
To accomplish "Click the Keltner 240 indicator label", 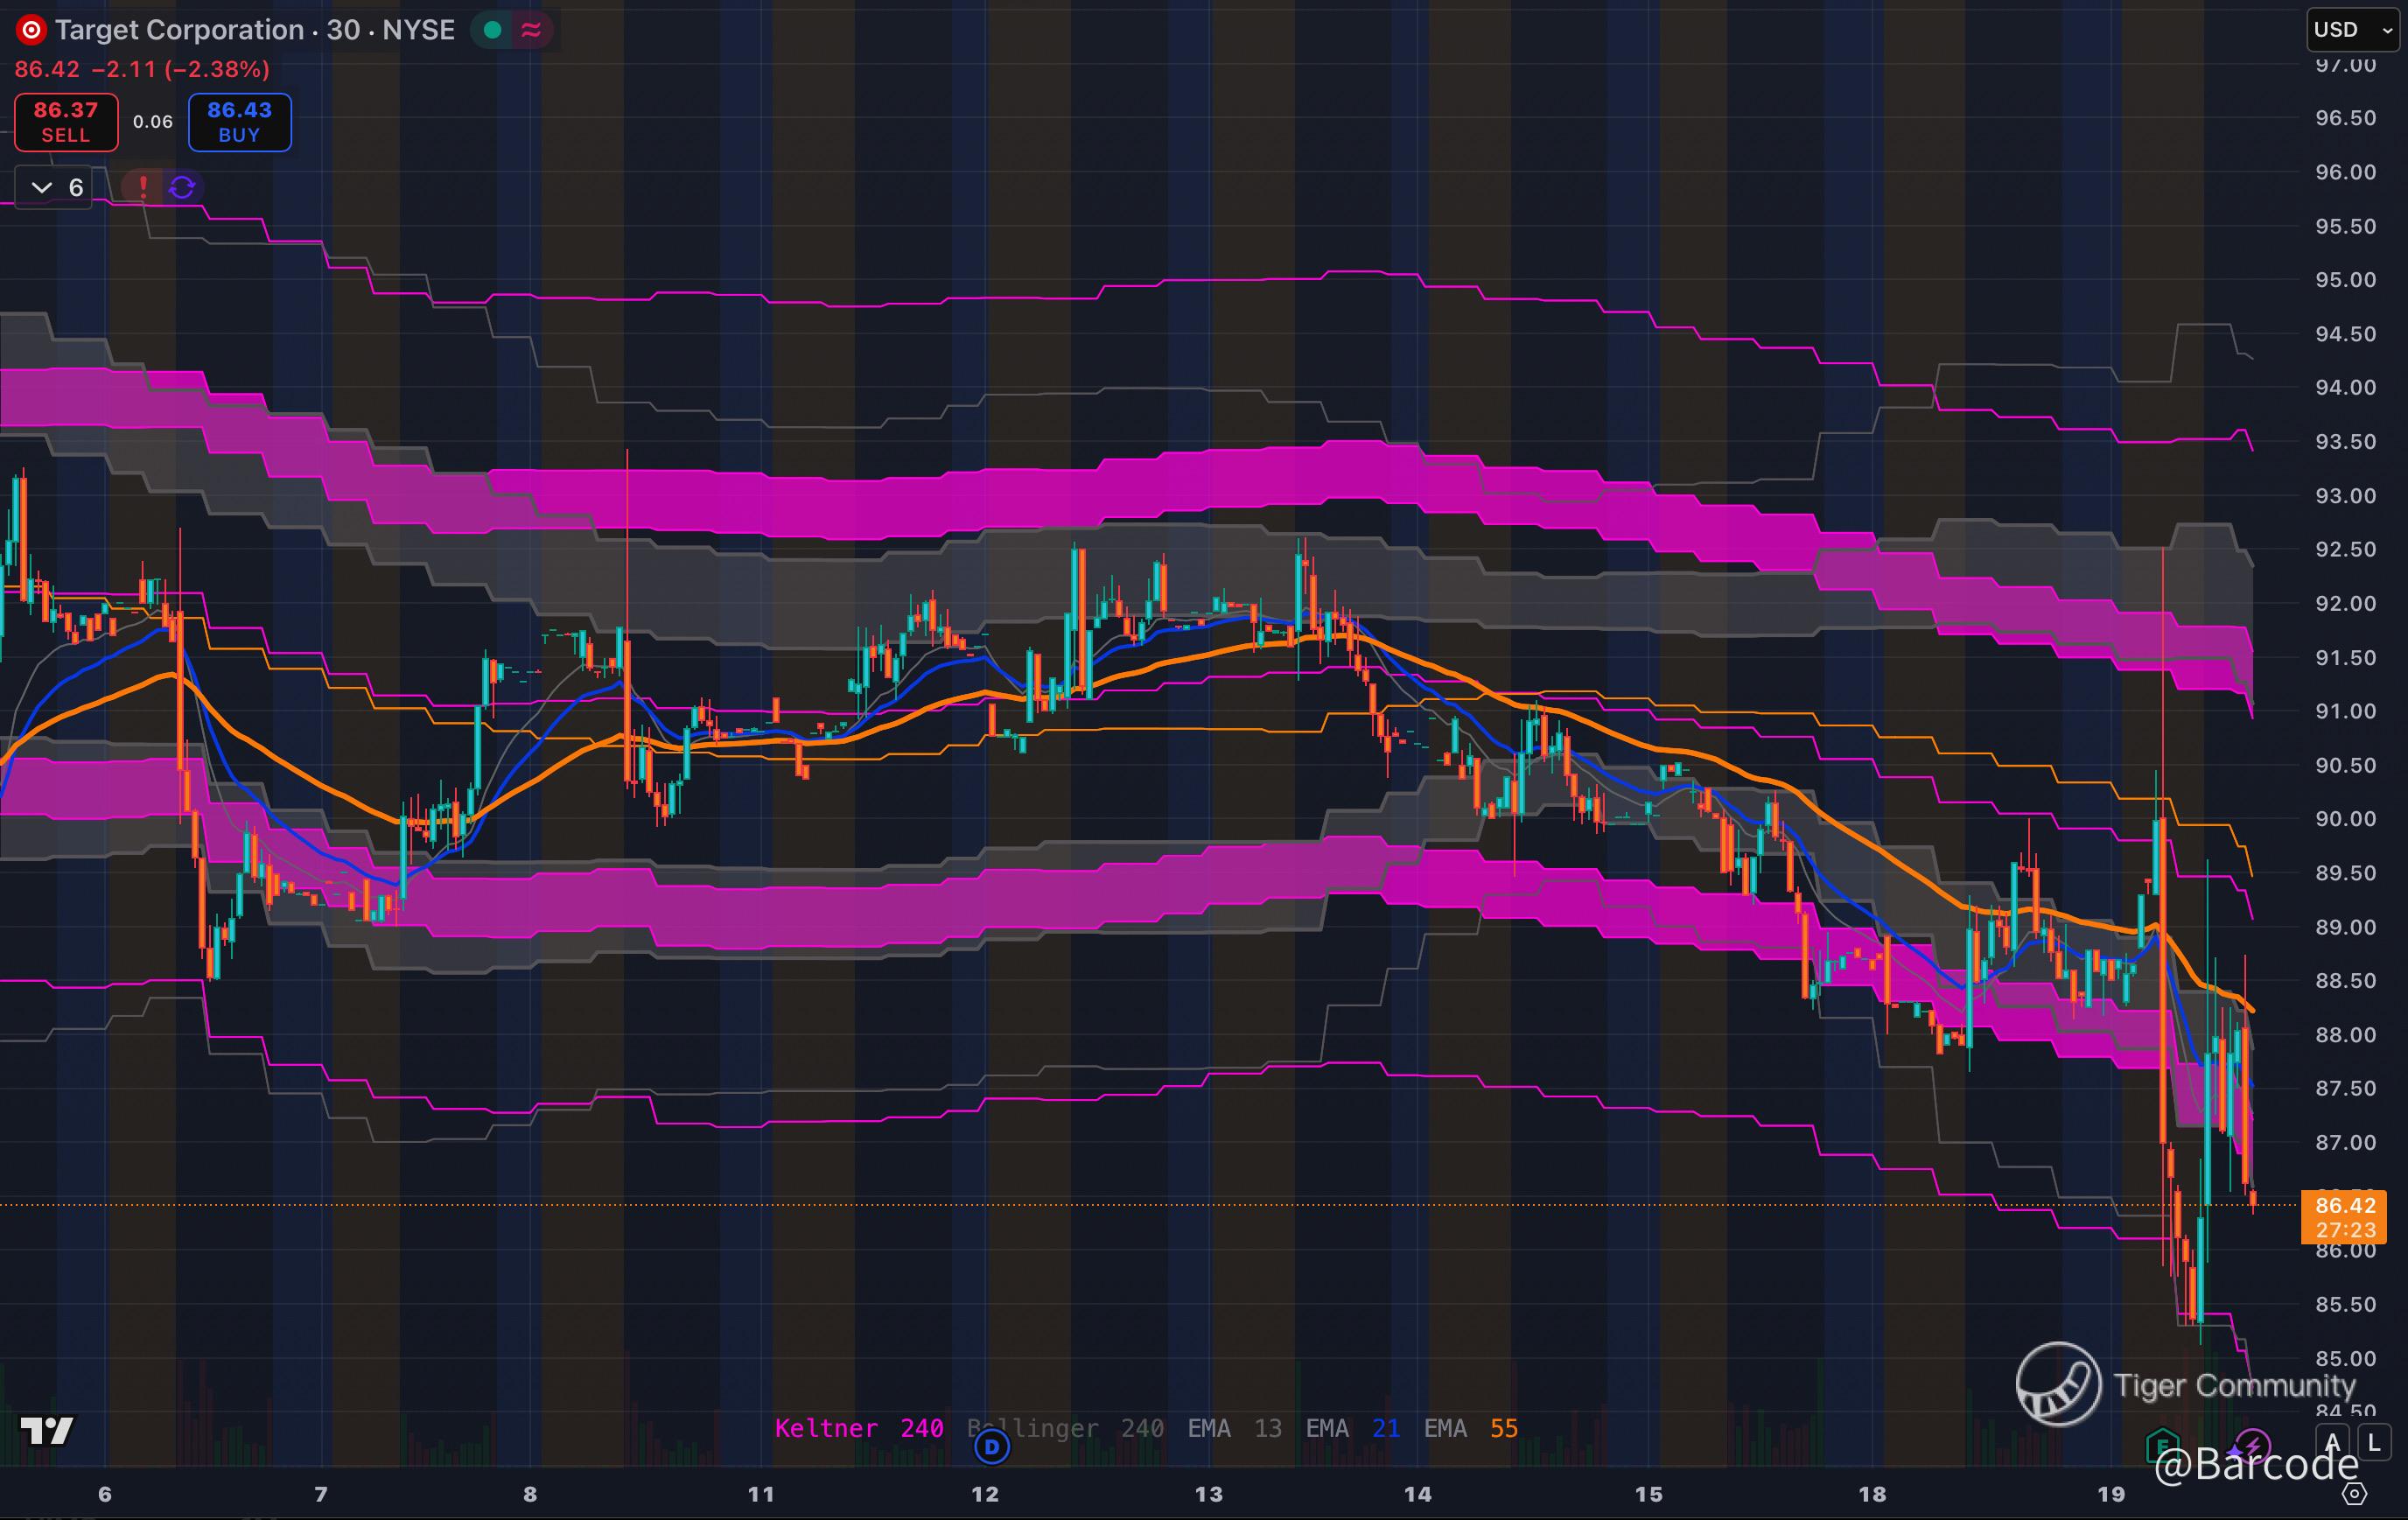I will coord(858,1428).
